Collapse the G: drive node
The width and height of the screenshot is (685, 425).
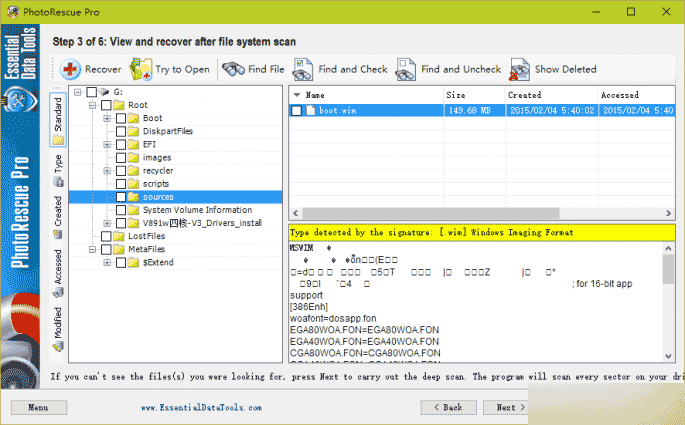click(78, 92)
